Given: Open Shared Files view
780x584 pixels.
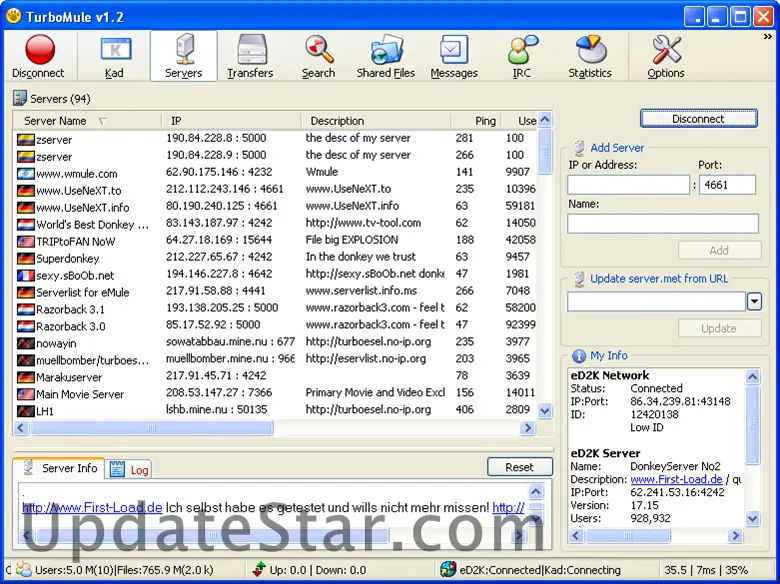Looking at the screenshot, I should coord(386,56).
